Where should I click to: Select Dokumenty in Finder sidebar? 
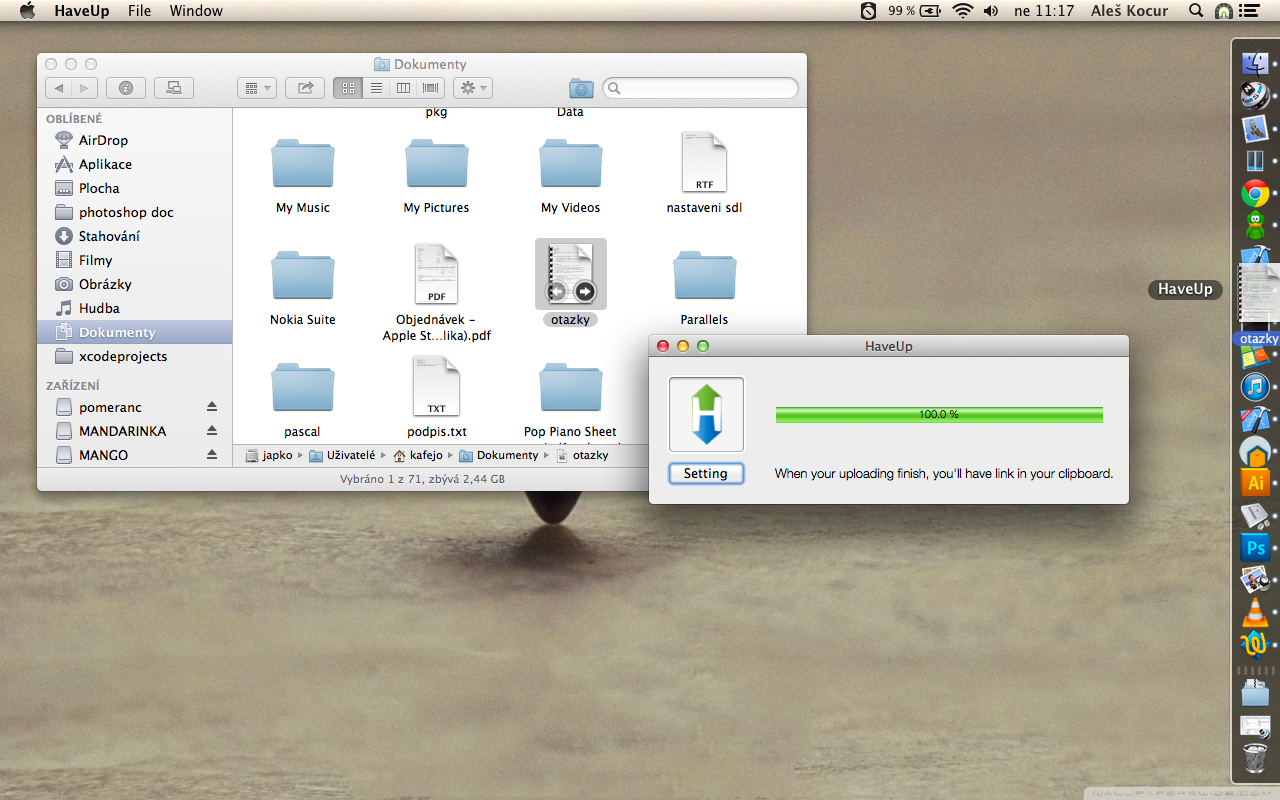pos(134,332)
